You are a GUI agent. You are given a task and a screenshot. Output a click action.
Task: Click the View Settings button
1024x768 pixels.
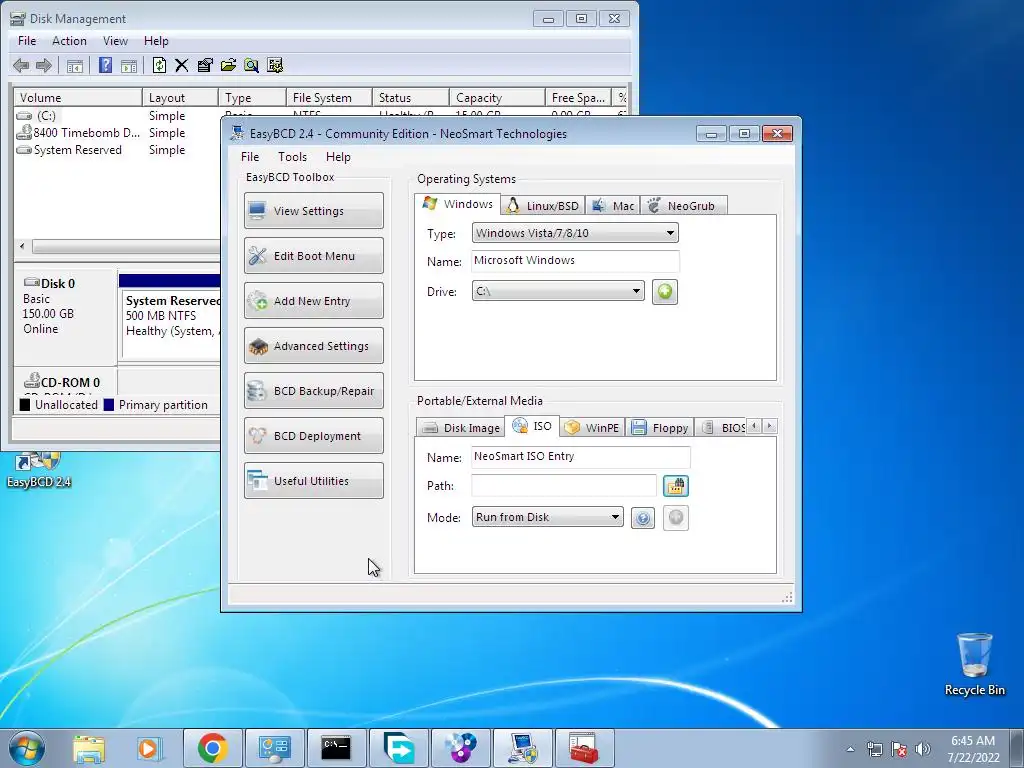pos(314,210)
